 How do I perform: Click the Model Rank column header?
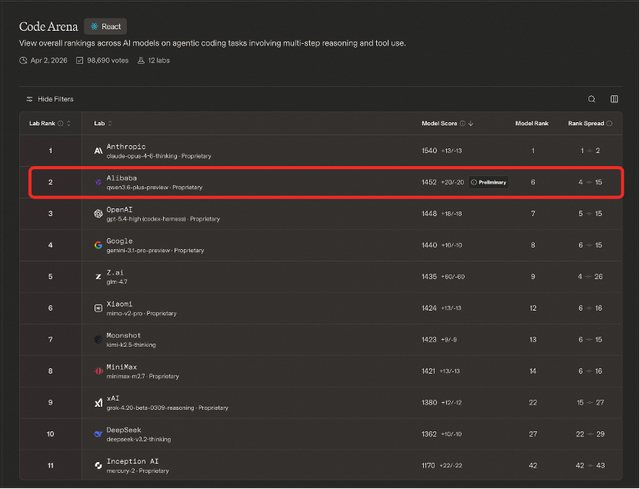(x=531, y=123)
